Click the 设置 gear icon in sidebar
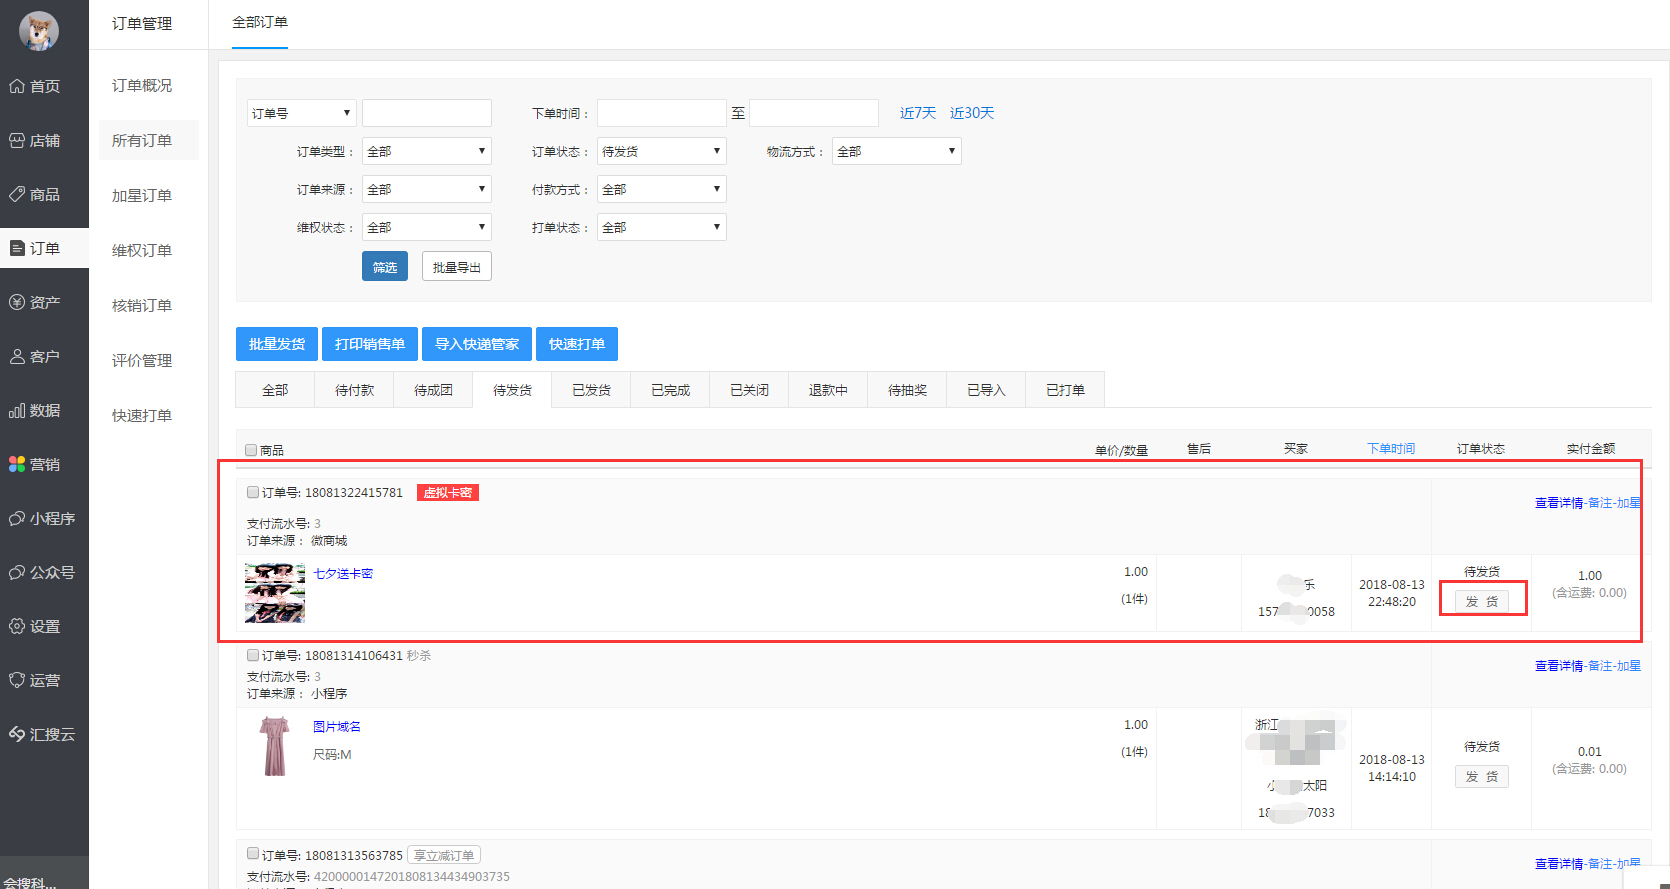 [x=17, y=626]
